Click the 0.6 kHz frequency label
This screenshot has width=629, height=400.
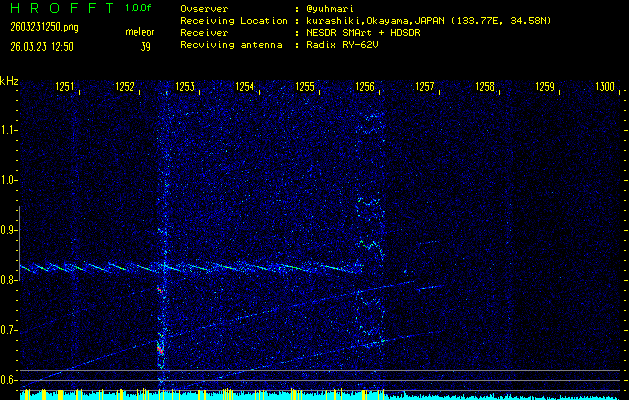click(x=7, y=380)
